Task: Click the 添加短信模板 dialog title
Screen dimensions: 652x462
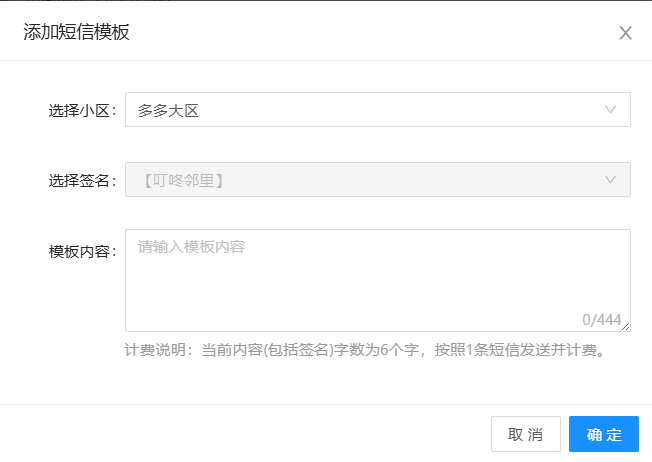Action: pyautogui.click(x=76, y=33)
